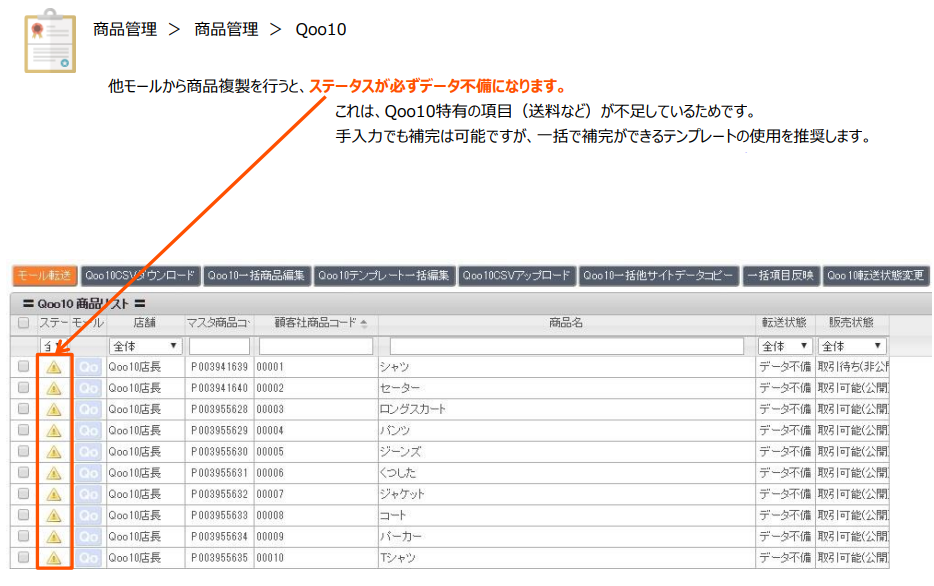Click the 商品名 column header
Viewport: 934px width, 586px height.
(566, 323)
